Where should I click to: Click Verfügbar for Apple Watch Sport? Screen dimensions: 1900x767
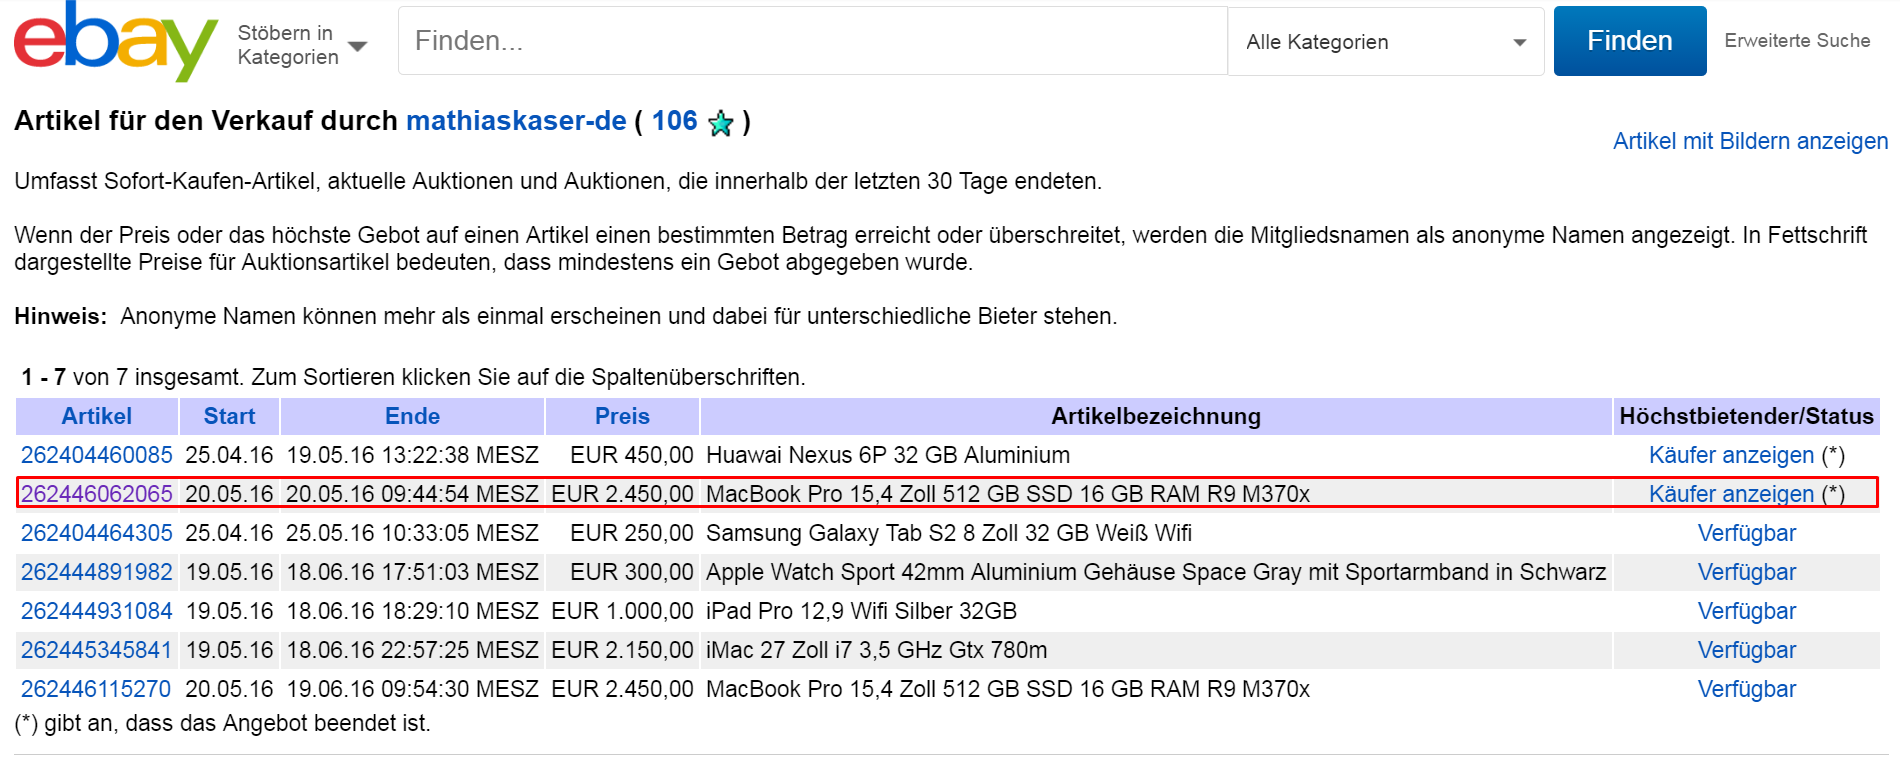point(1747,572)
